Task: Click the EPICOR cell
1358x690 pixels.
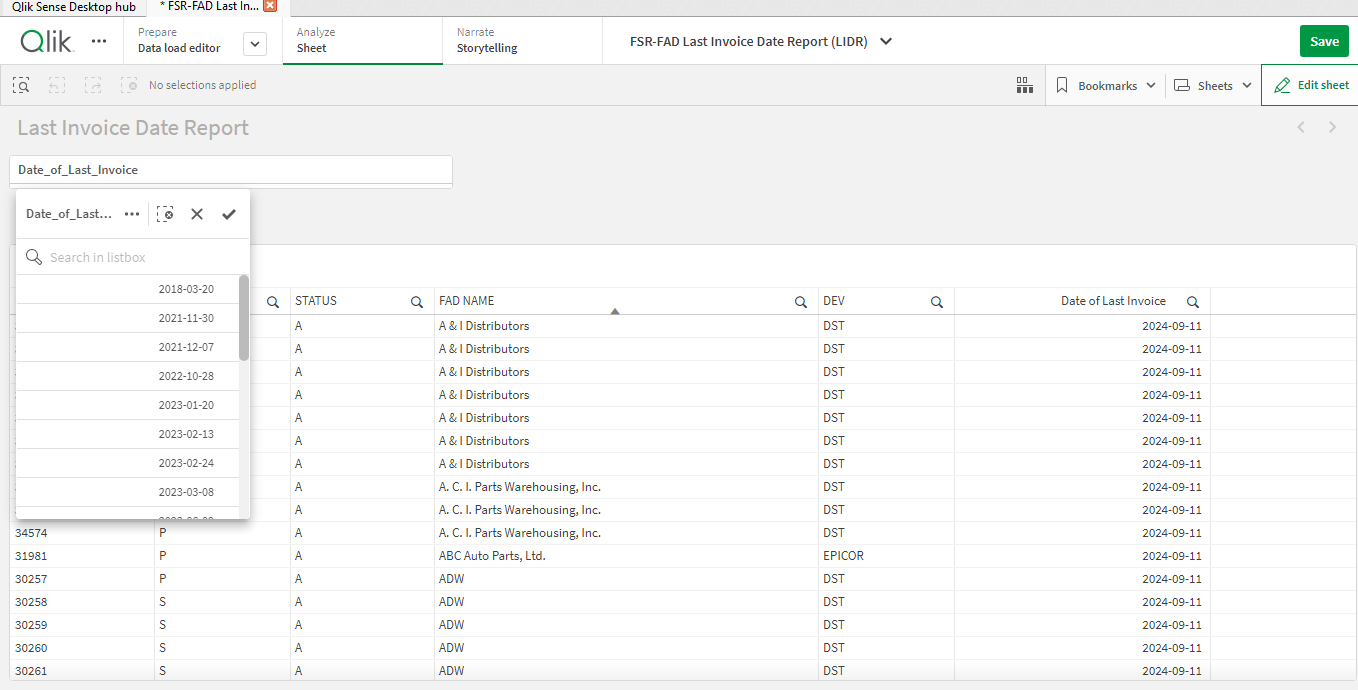Action: (886, 556)
